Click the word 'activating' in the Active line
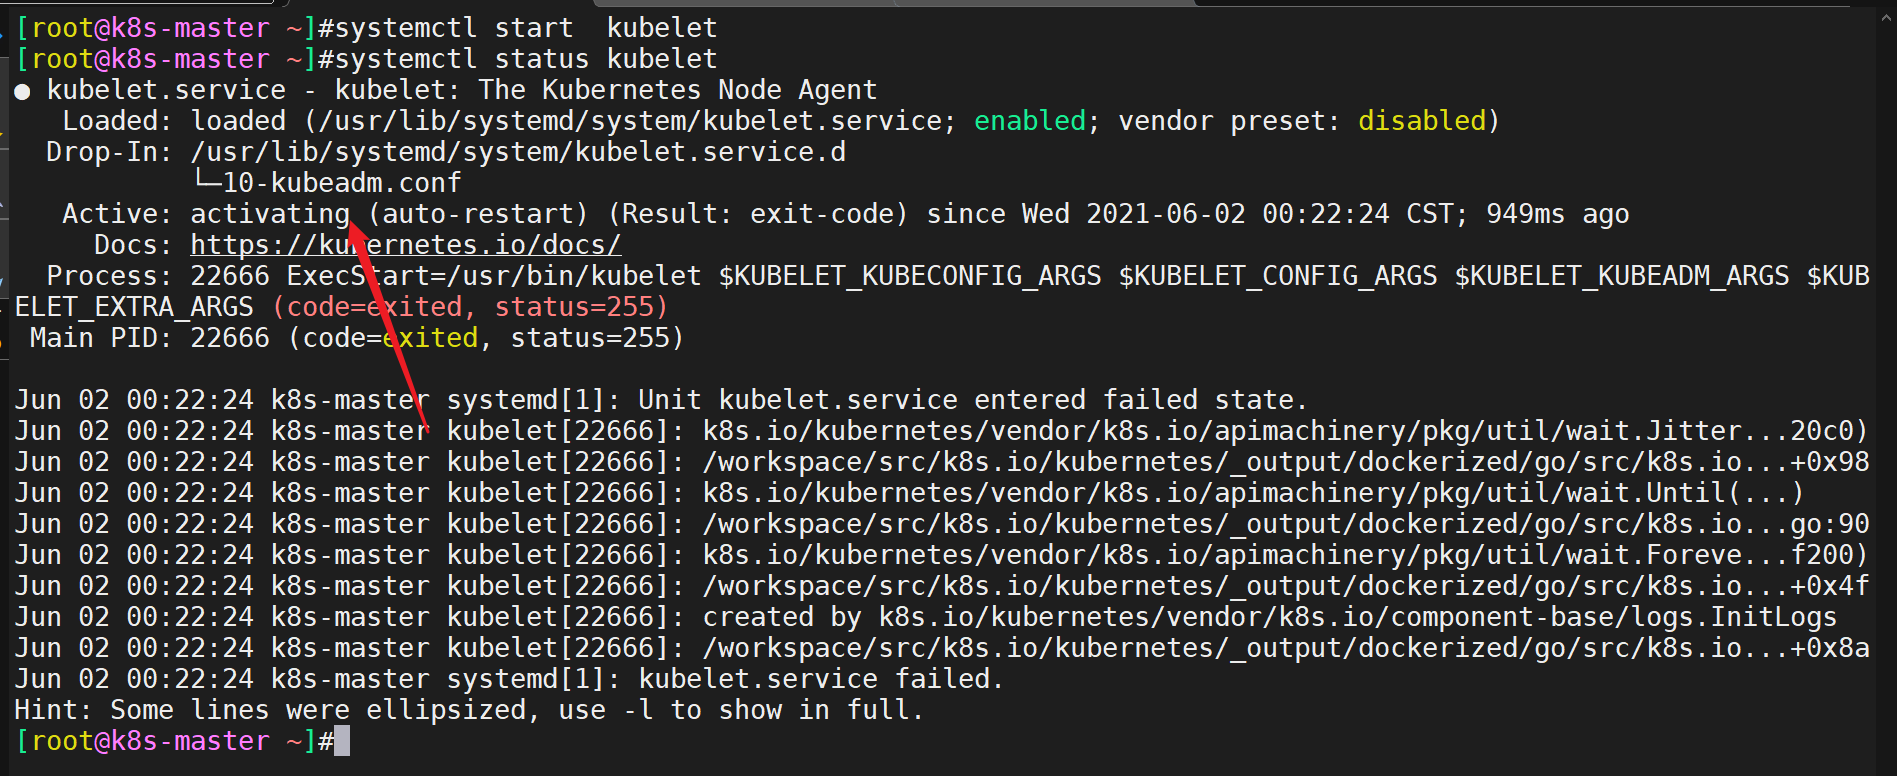 pos(270,214)
